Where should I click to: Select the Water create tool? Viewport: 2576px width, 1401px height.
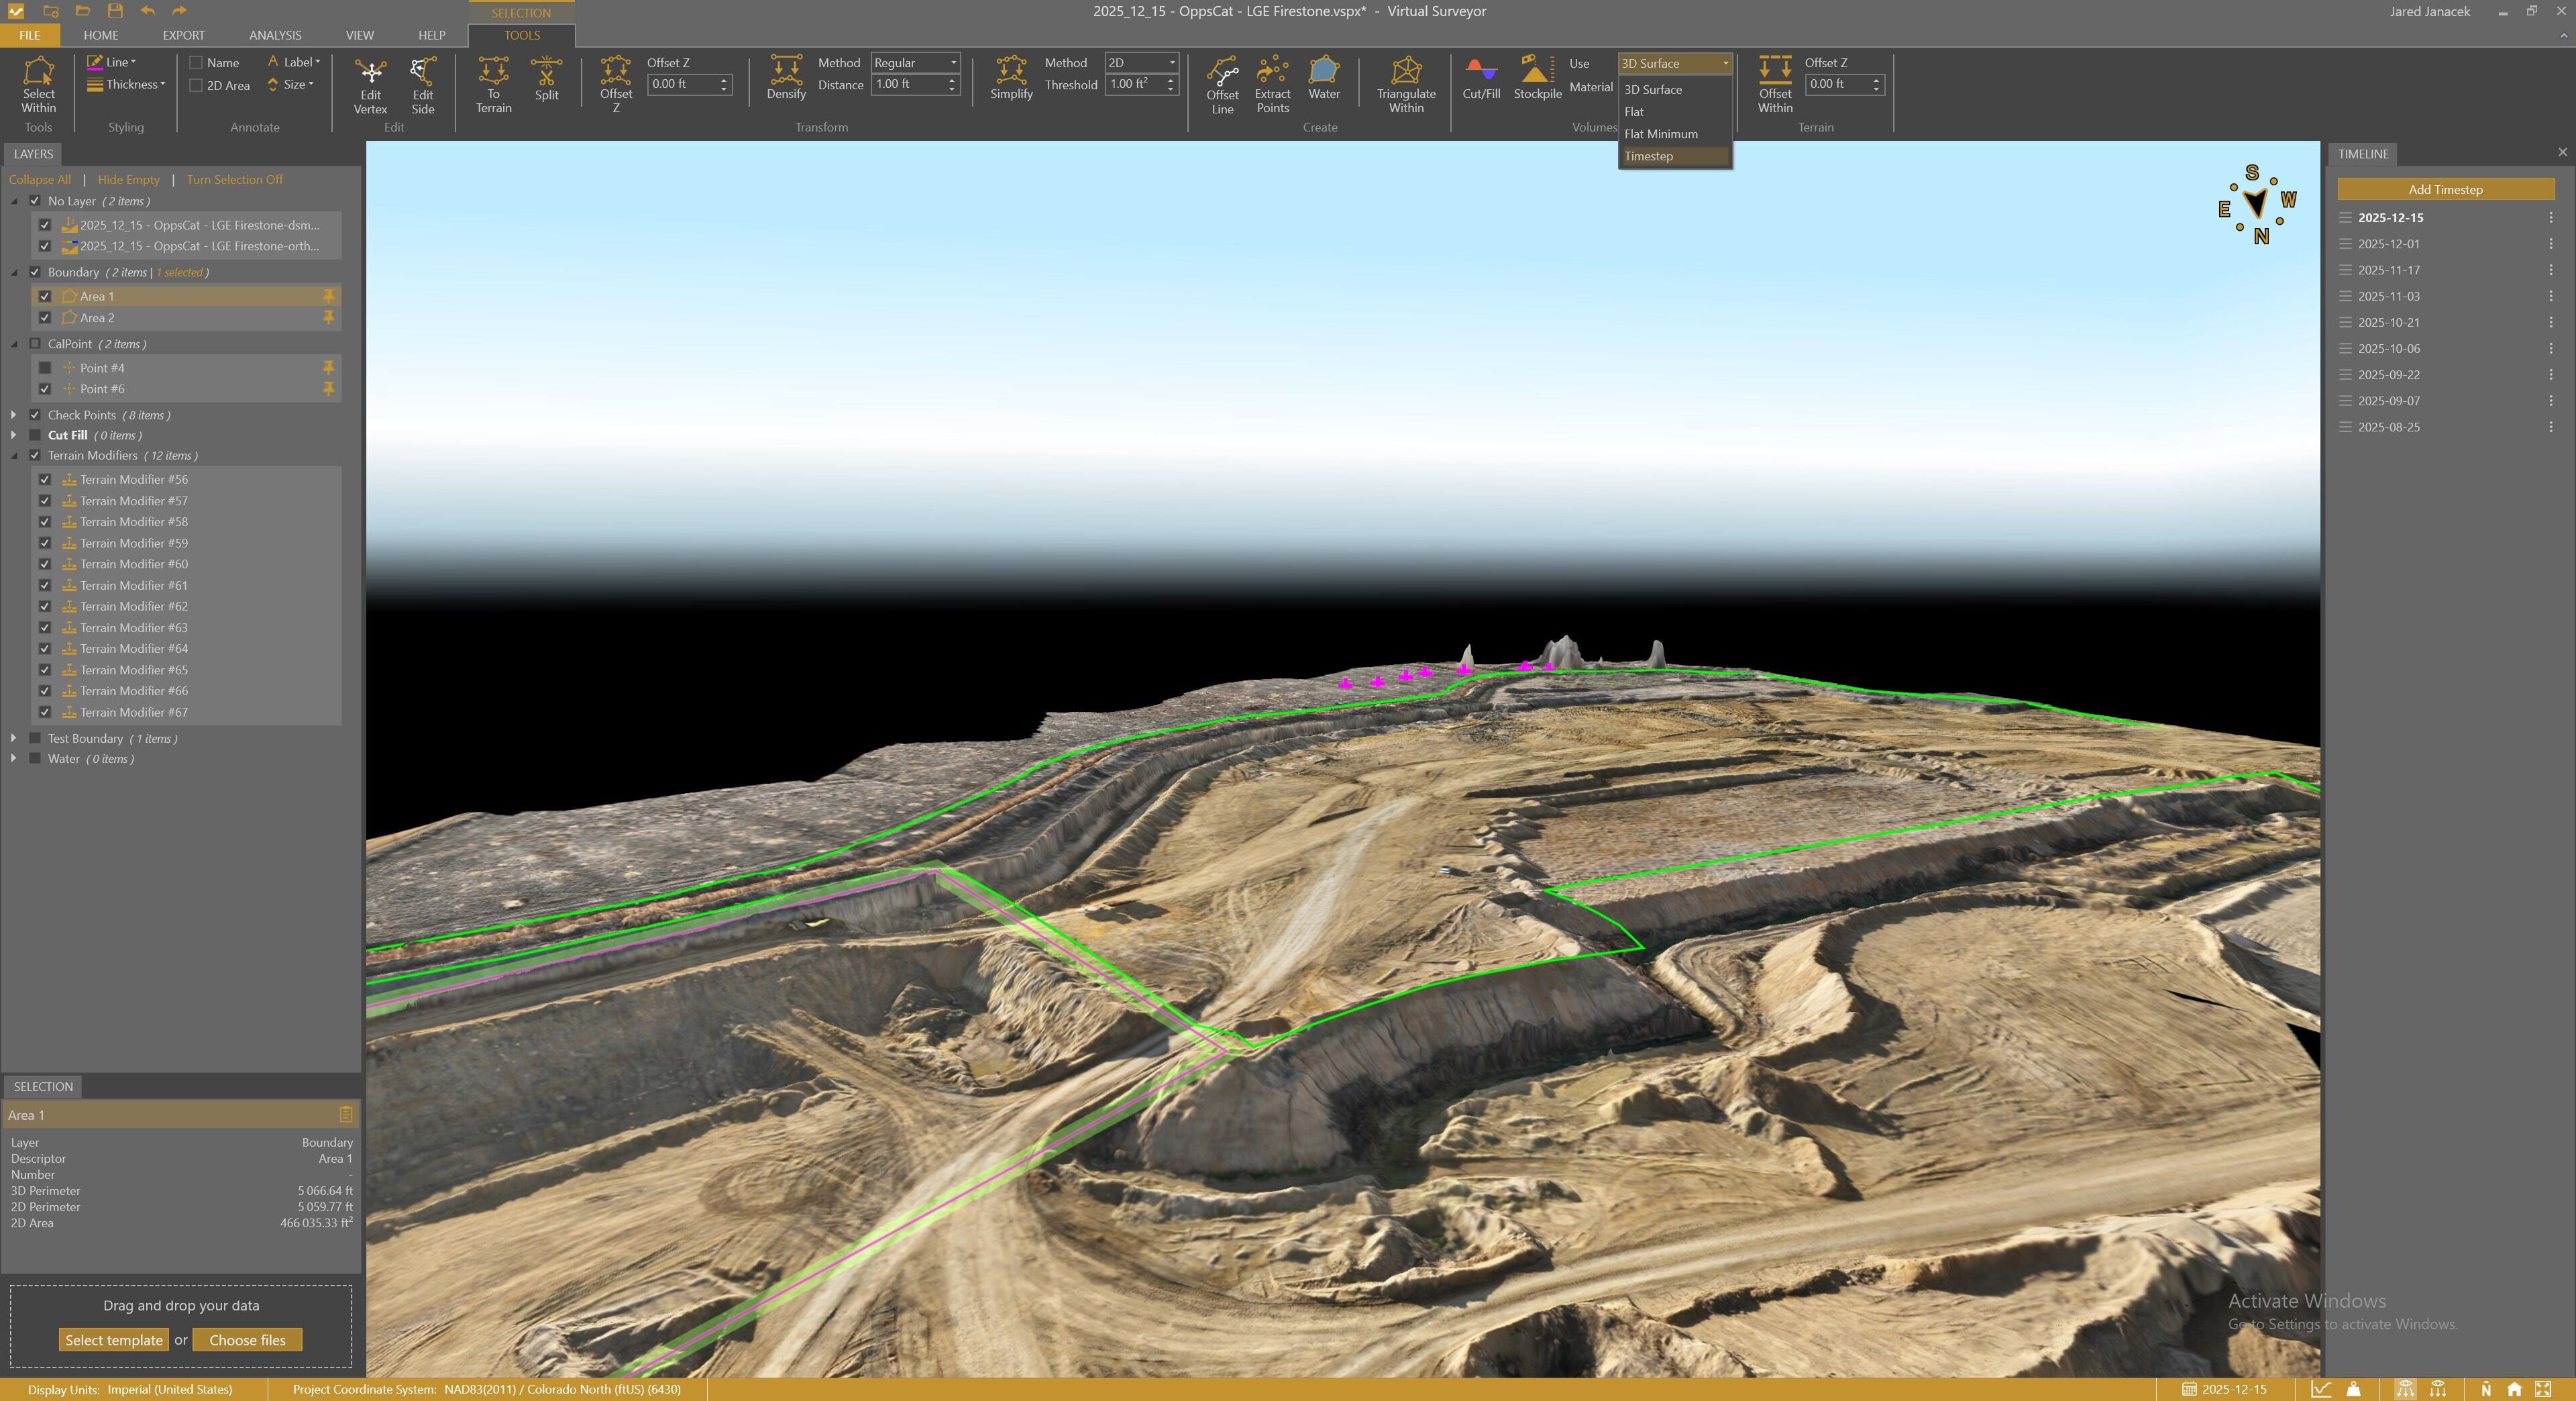[1324, 78]
